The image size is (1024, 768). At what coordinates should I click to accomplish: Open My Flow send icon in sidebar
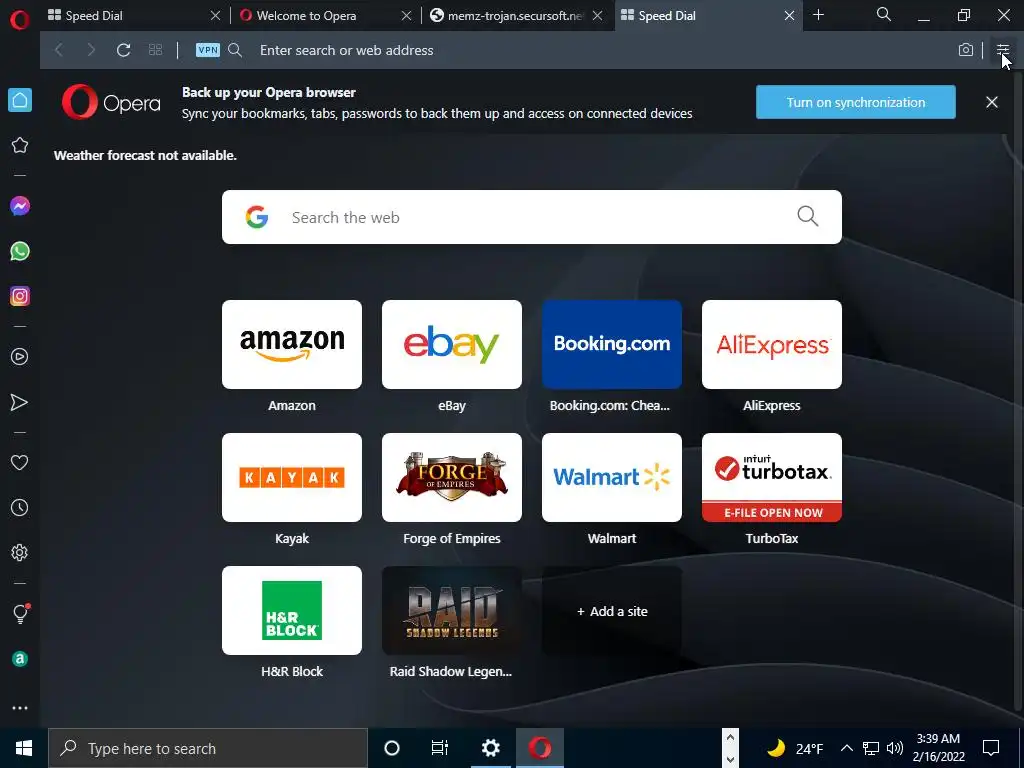[20, 402]
